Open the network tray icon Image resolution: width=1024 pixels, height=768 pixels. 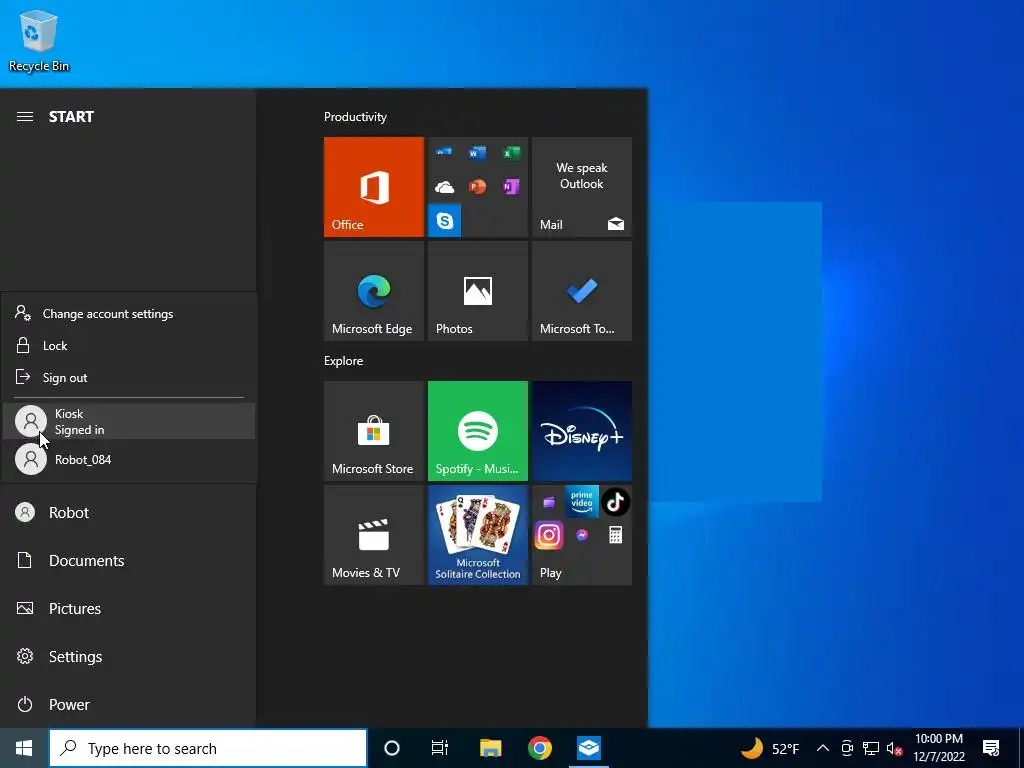coord(871,748)
